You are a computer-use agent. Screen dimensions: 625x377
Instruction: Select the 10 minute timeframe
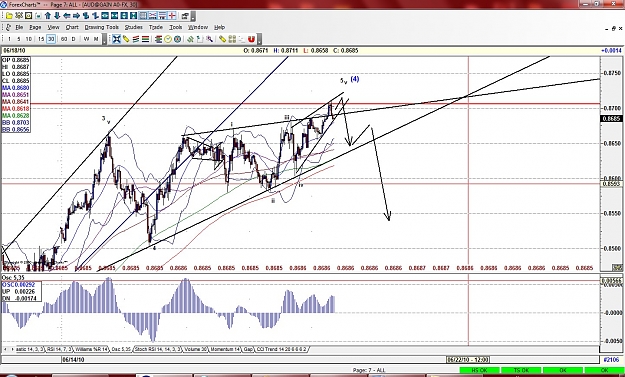(28, 39)
